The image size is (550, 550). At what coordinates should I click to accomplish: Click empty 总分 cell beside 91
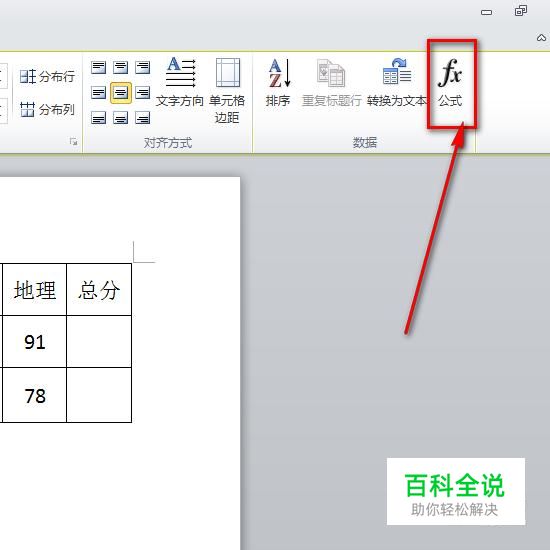point(99,342)
